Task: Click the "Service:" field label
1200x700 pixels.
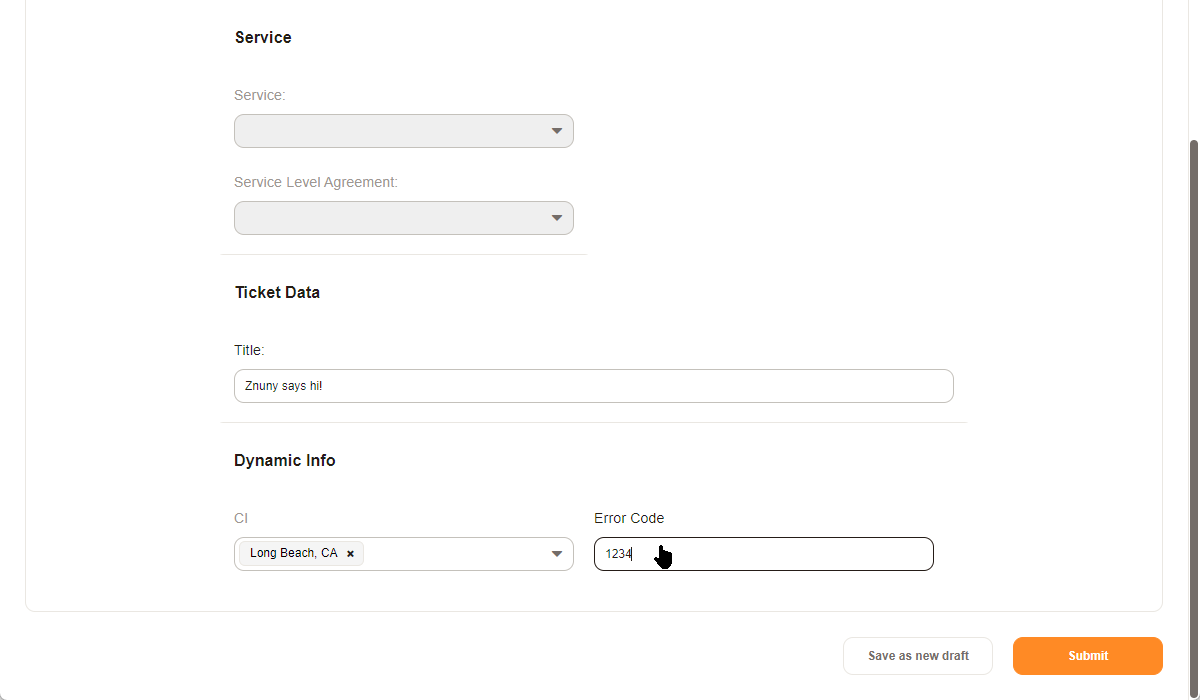Action: pos(260,95)
